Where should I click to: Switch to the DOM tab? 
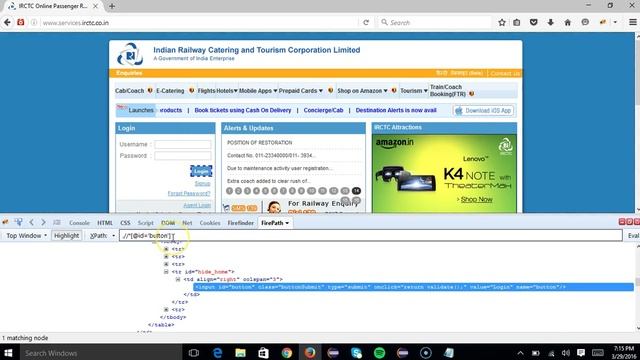pyautogui.click(x=168, y=223)
